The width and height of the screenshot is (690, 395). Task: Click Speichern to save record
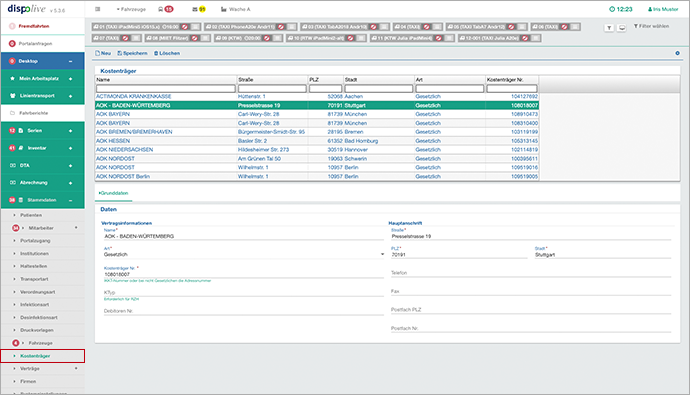(x=132, y=53)
